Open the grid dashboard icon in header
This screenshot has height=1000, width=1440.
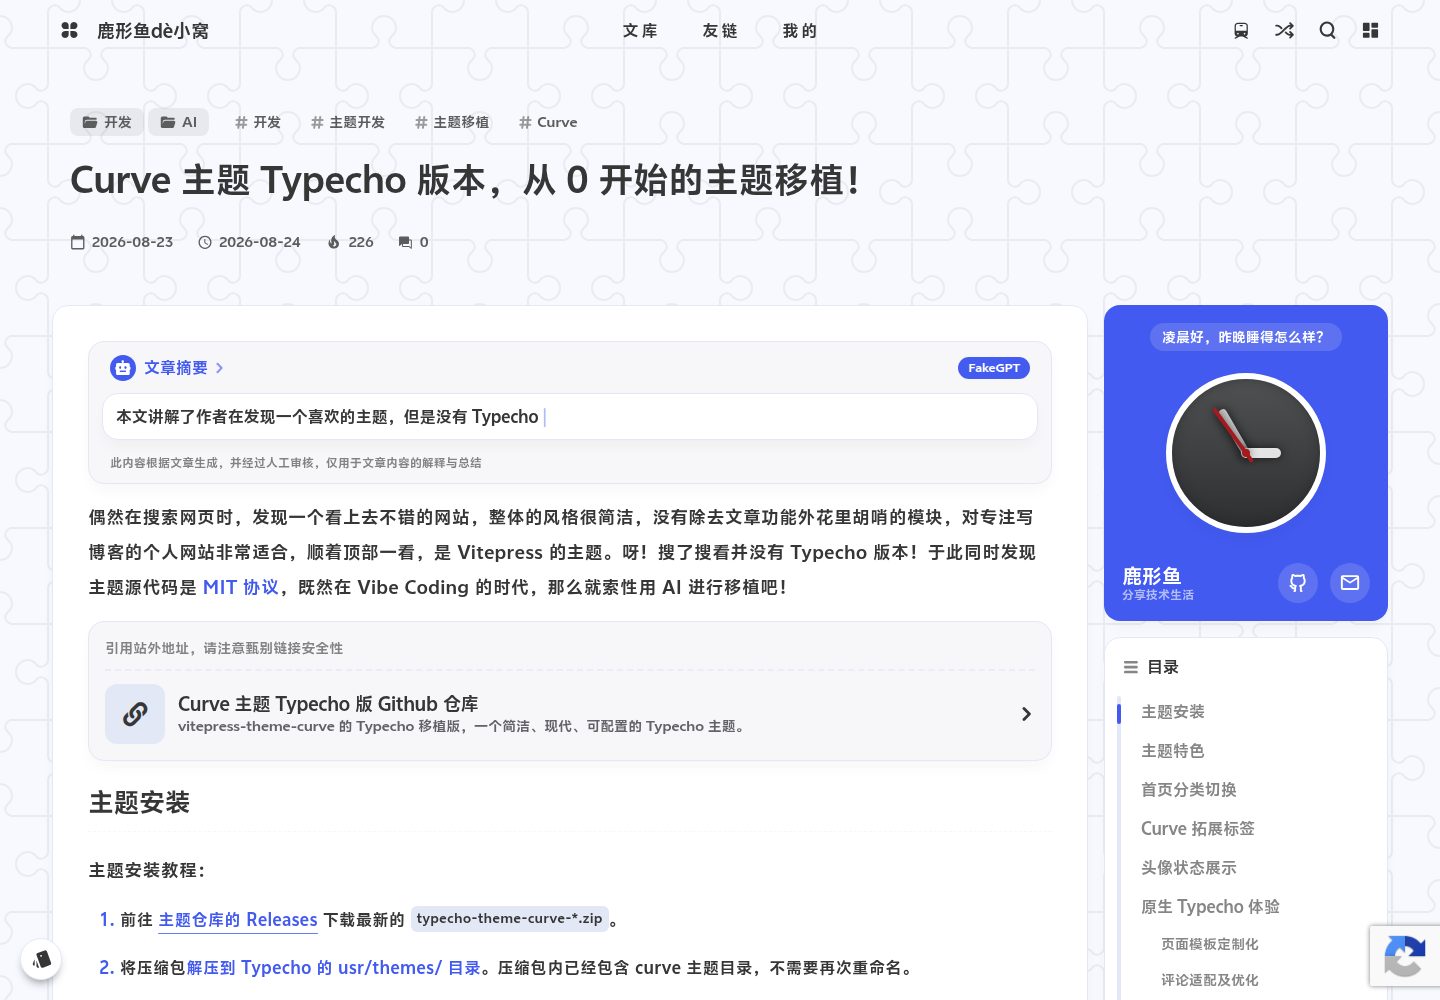pos(1370,31)
